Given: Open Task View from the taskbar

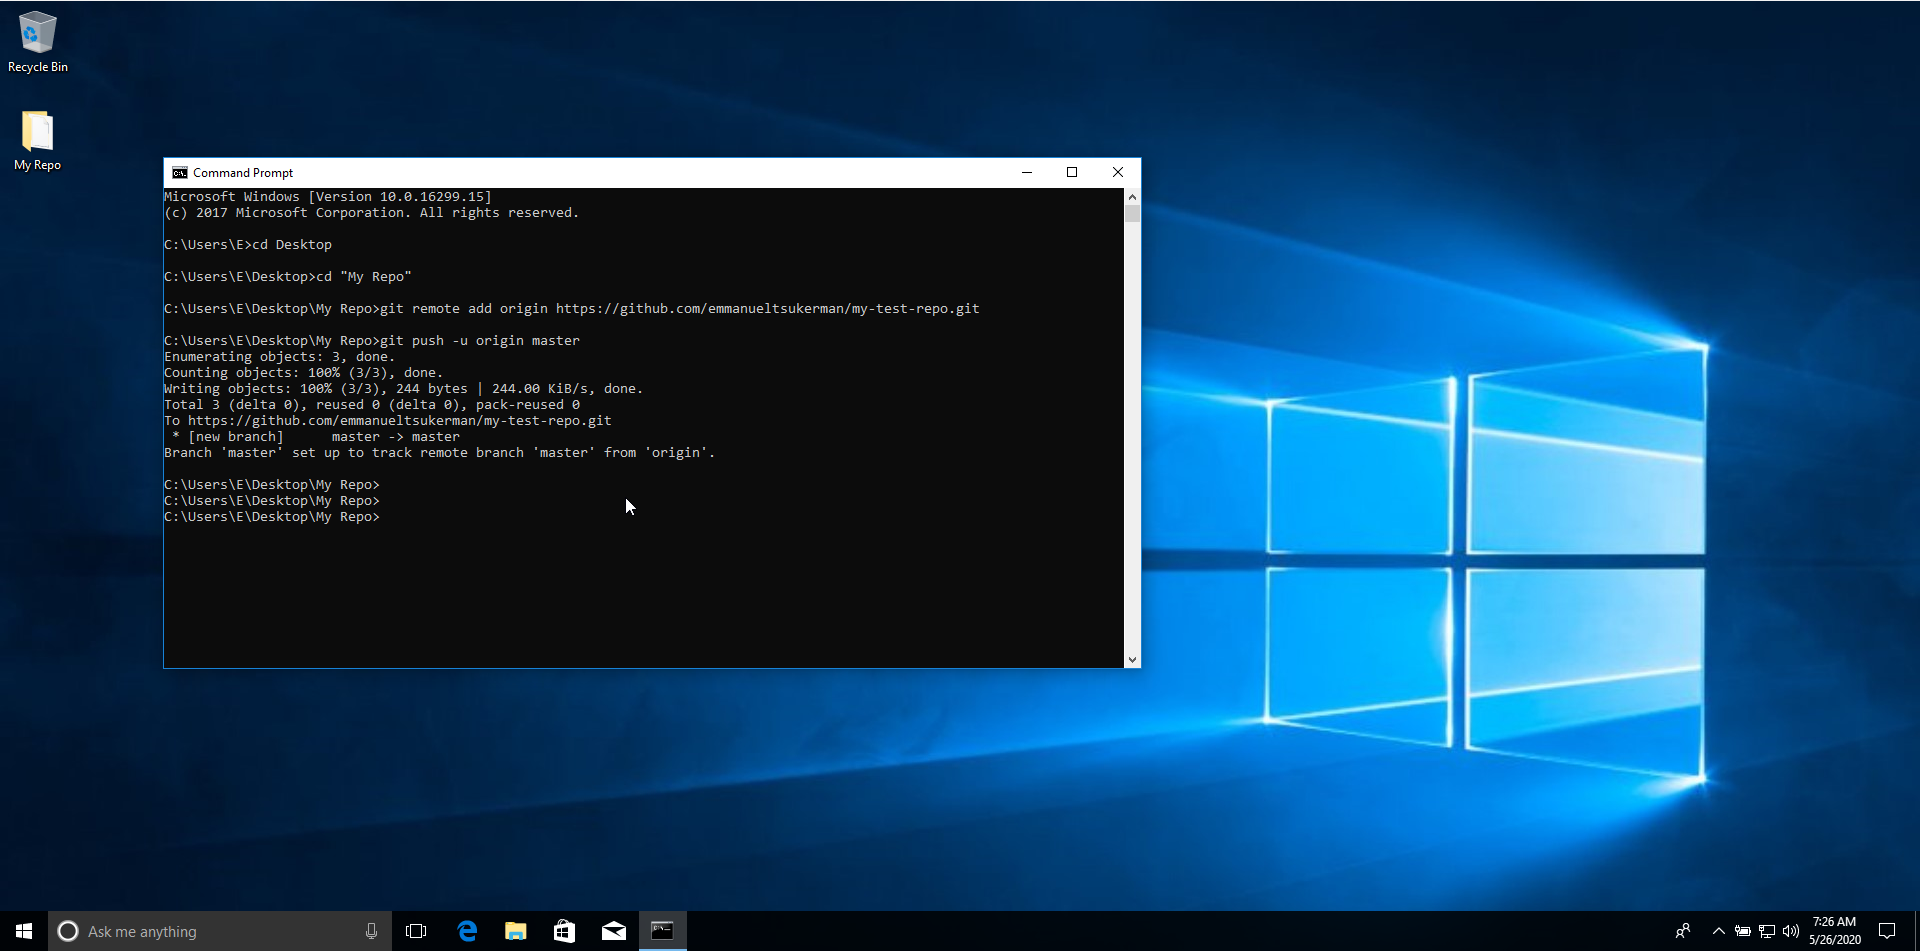Looking at the screenshot, I should coord(416,931).
